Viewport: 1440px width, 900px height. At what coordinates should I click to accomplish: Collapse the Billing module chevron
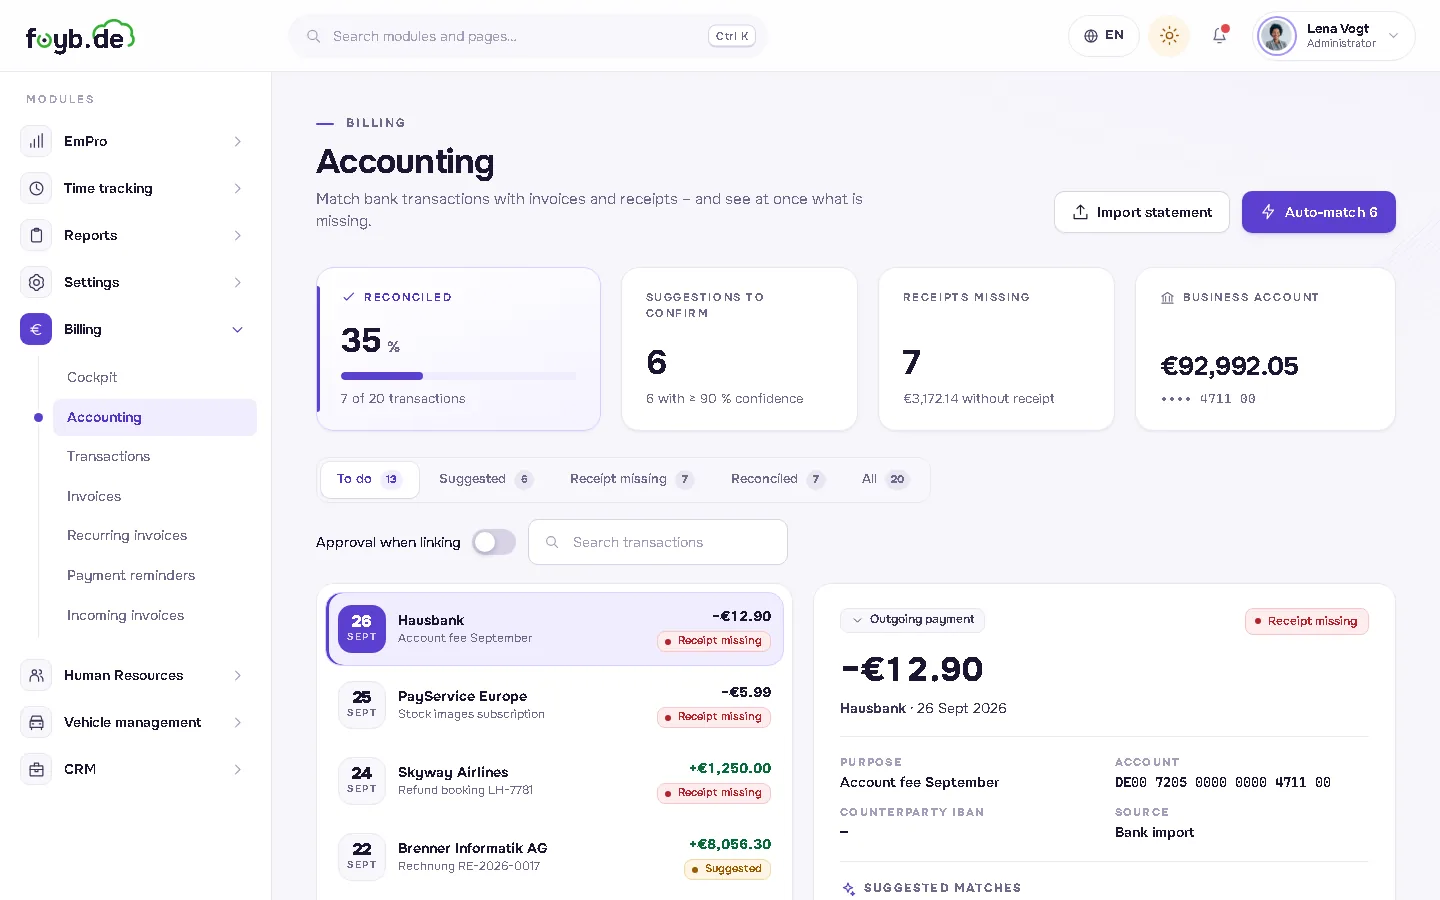coord(238,329)
